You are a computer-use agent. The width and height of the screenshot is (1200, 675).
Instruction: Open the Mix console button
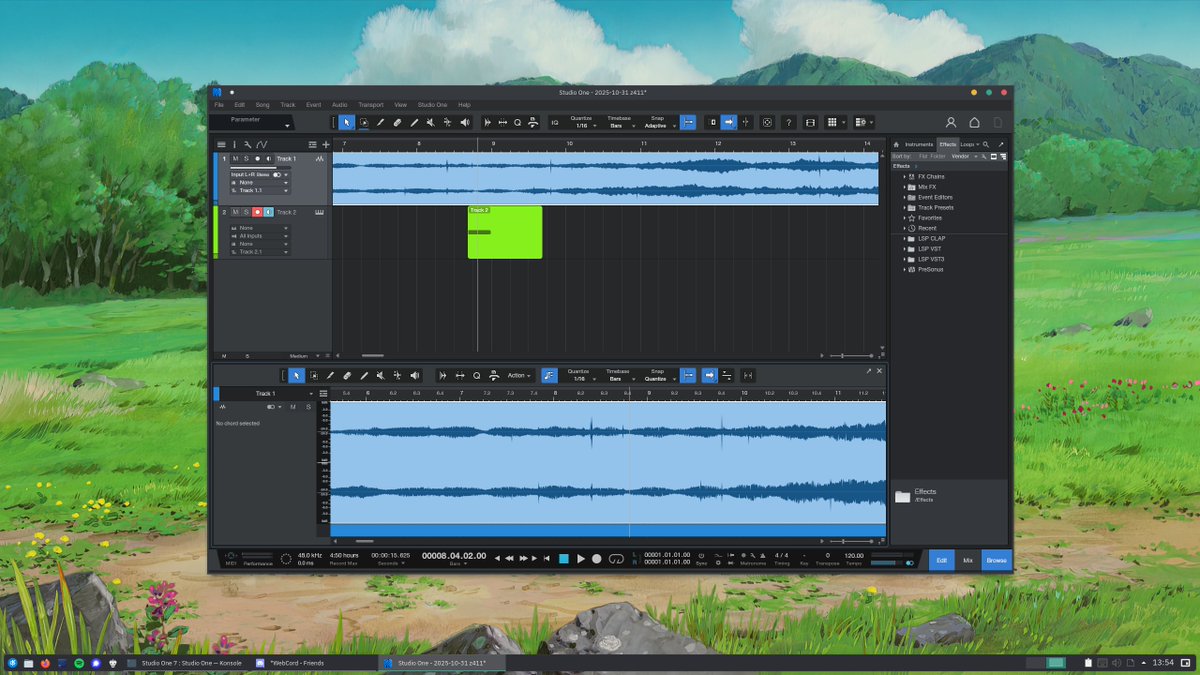pyautogui.click(x=968, y=560)
